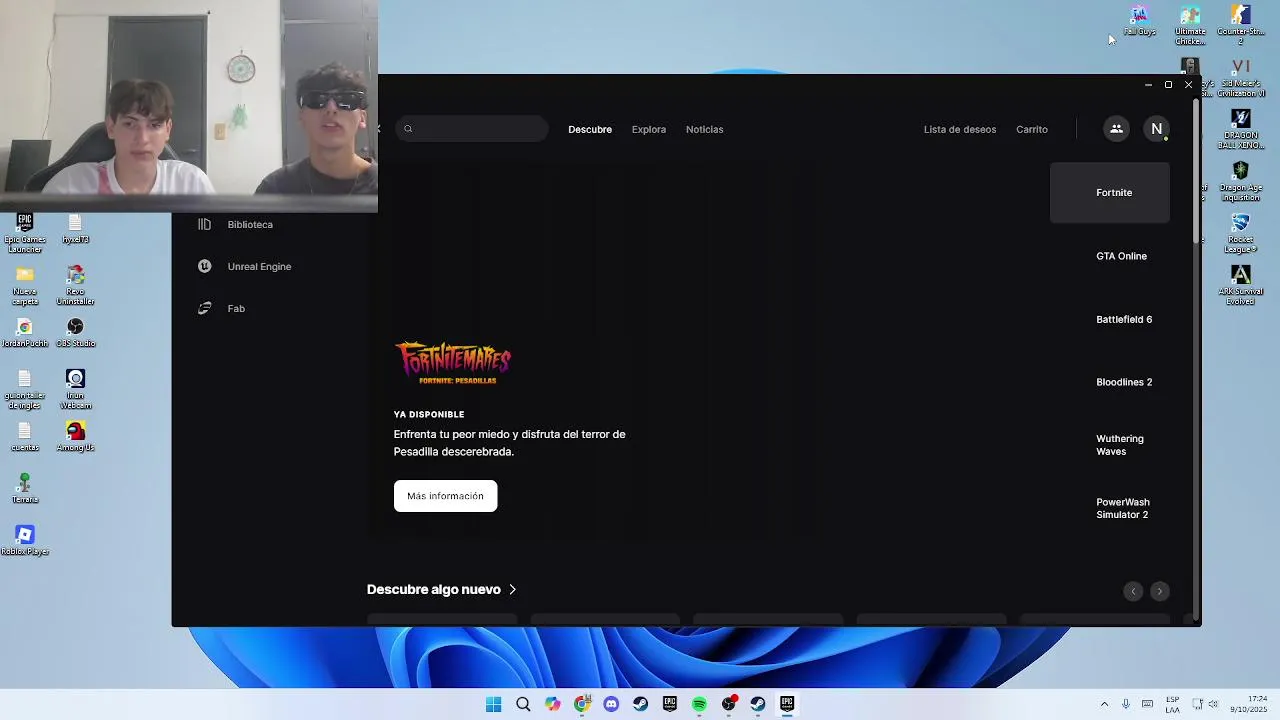Open Iriun Webcam desktop shortcut

(75, 390)
